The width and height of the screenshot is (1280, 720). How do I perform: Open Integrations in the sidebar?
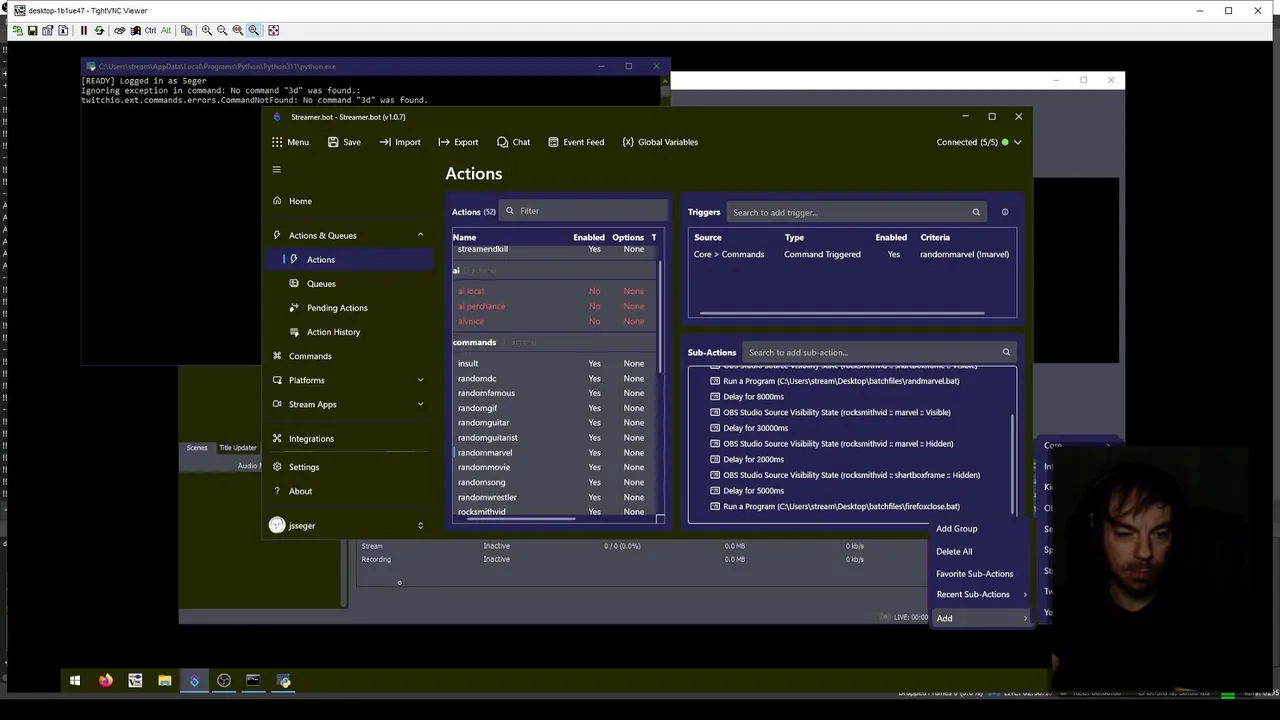(x=350, y=438)
